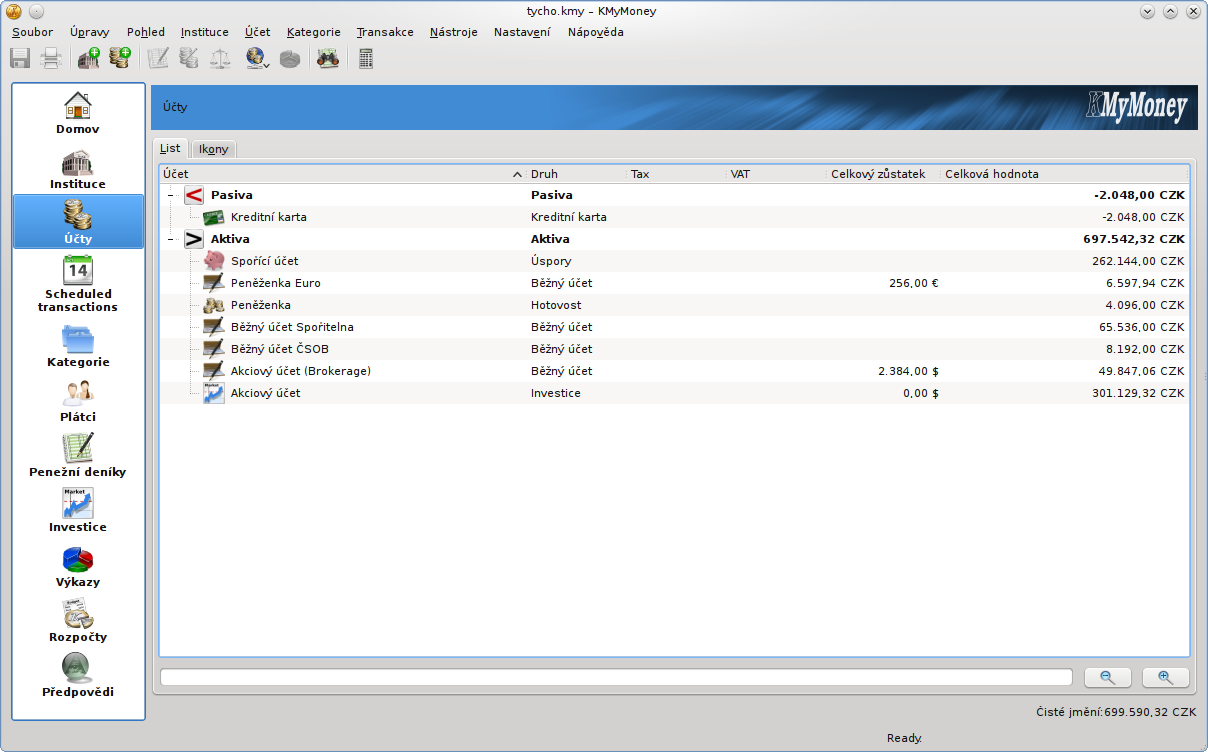Launch the calculator from the toolbar
The width and height of the screenshot is (1208, 752).
coord(366,58)
